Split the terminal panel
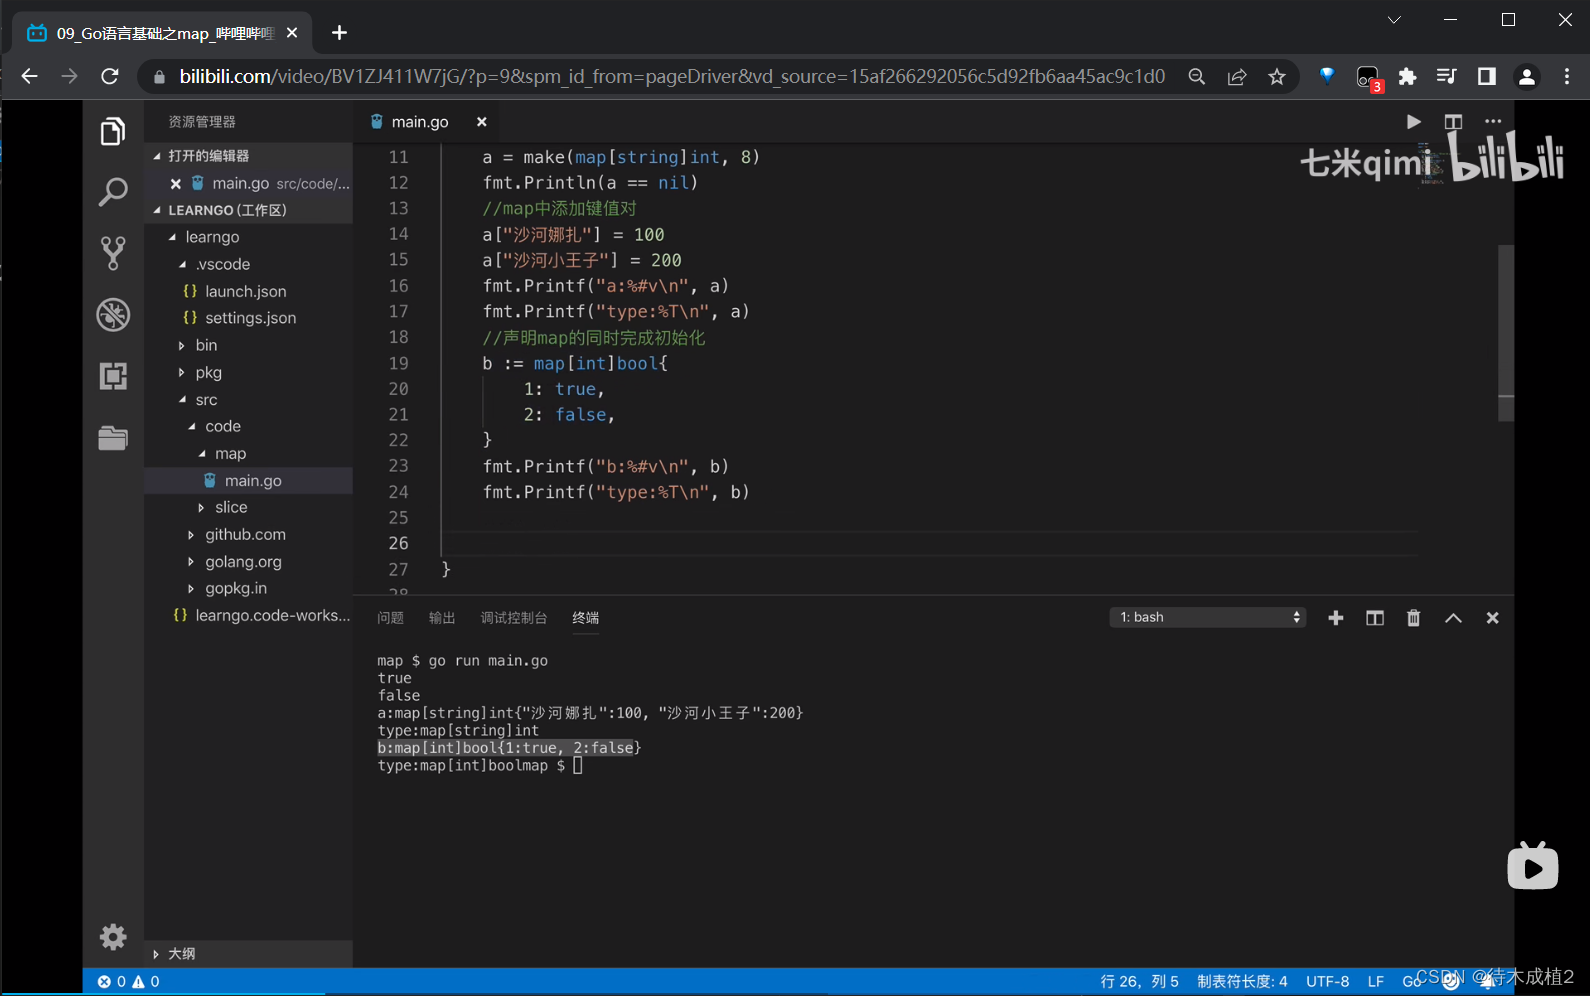This screenshot has width=1590, height=996. [1375, 618]
